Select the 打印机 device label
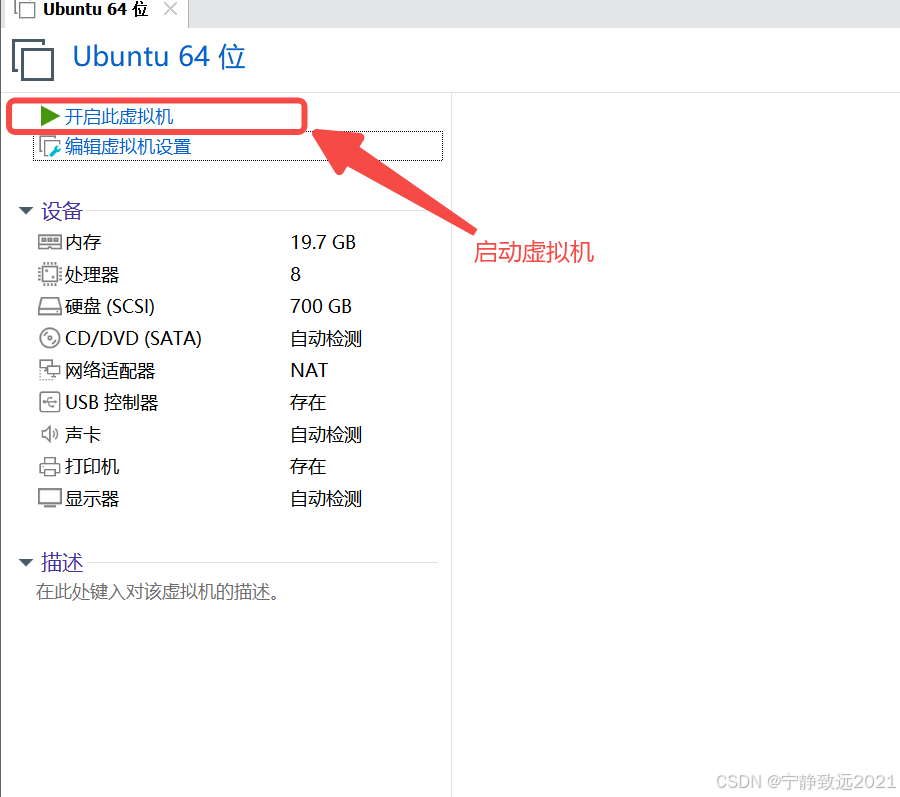Viewport: 900px width, 797px height. (x=92, y=466)
